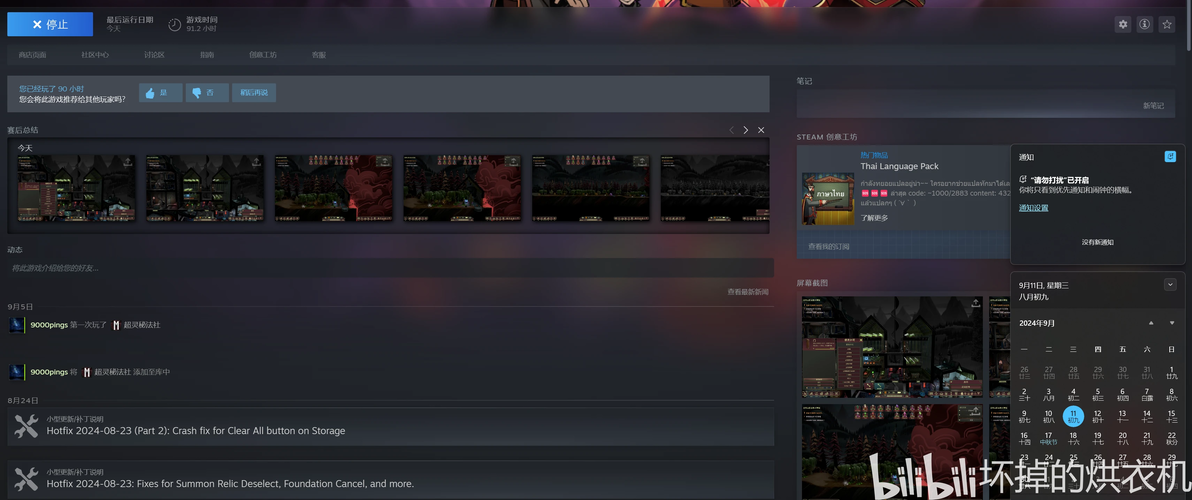This screenshot has width=1192, height=500.
Task: Click upload icon on red dragon screenshot
Action: pos(975,411)
